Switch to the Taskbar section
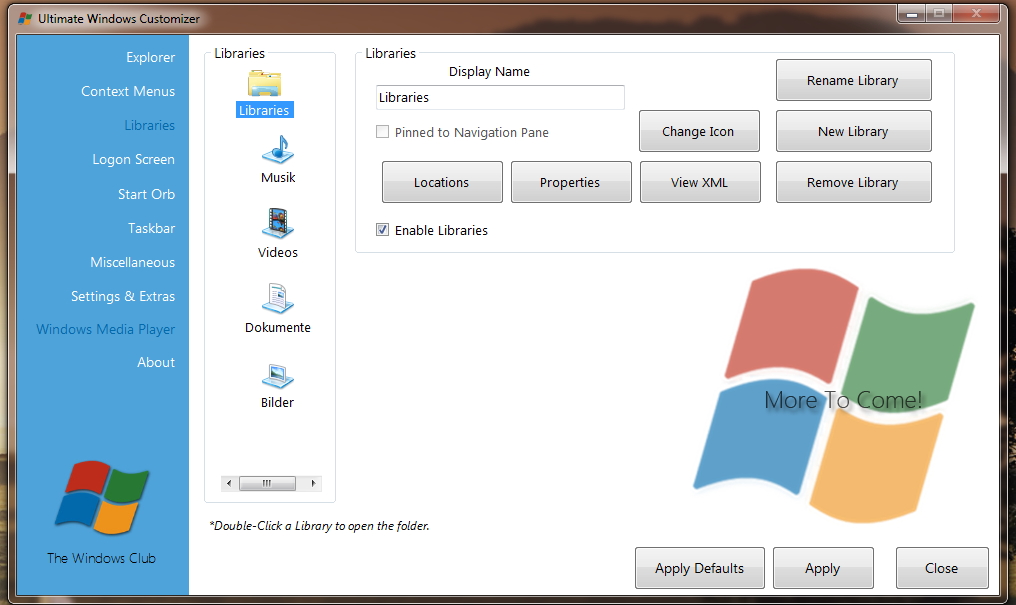 tap(151, 228)
